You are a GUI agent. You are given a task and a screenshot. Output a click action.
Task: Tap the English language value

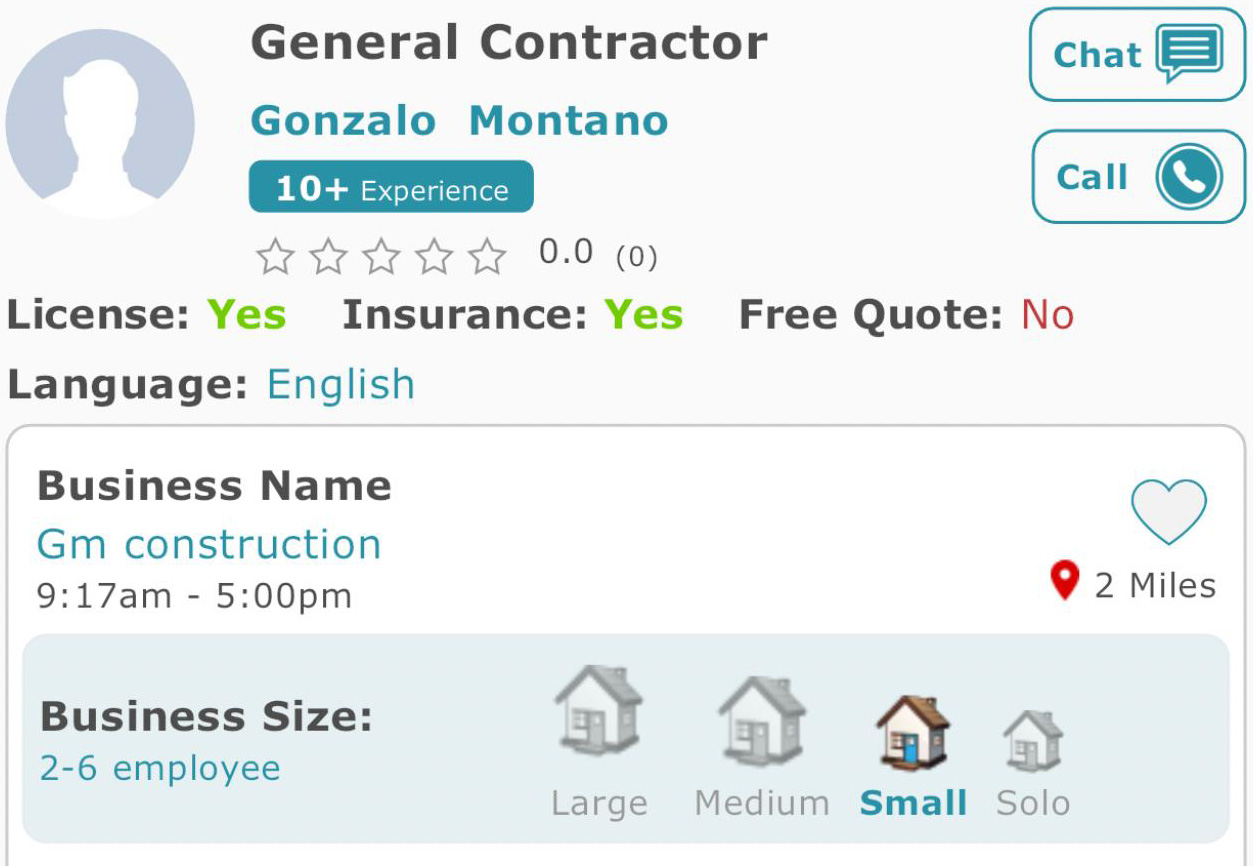click(x=340, y=385)
